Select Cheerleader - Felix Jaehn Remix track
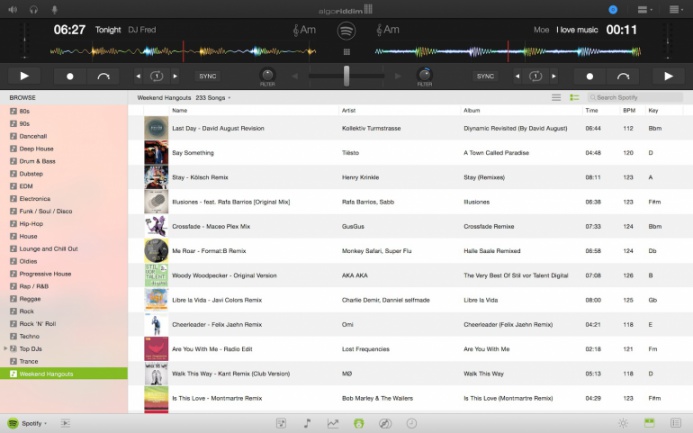The image size is (693, 433). tap(411, 324)
